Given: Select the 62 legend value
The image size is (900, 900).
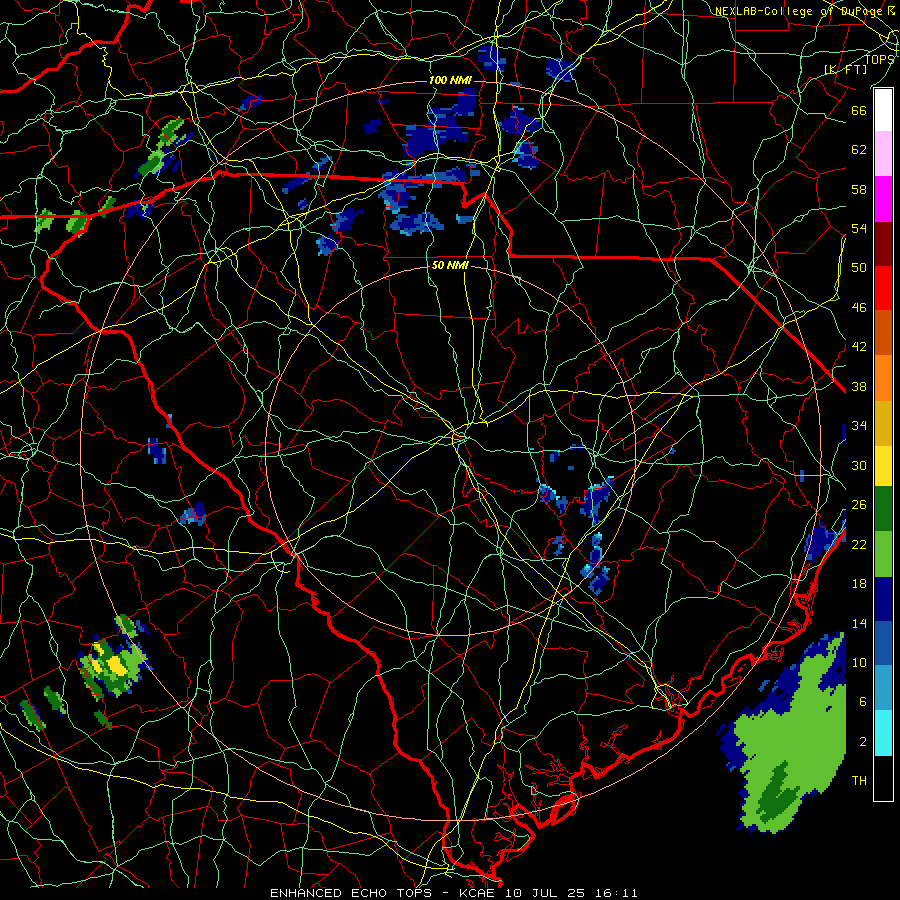Looking at the screenshot, I should pyautogui.click(x=859, y=150).
